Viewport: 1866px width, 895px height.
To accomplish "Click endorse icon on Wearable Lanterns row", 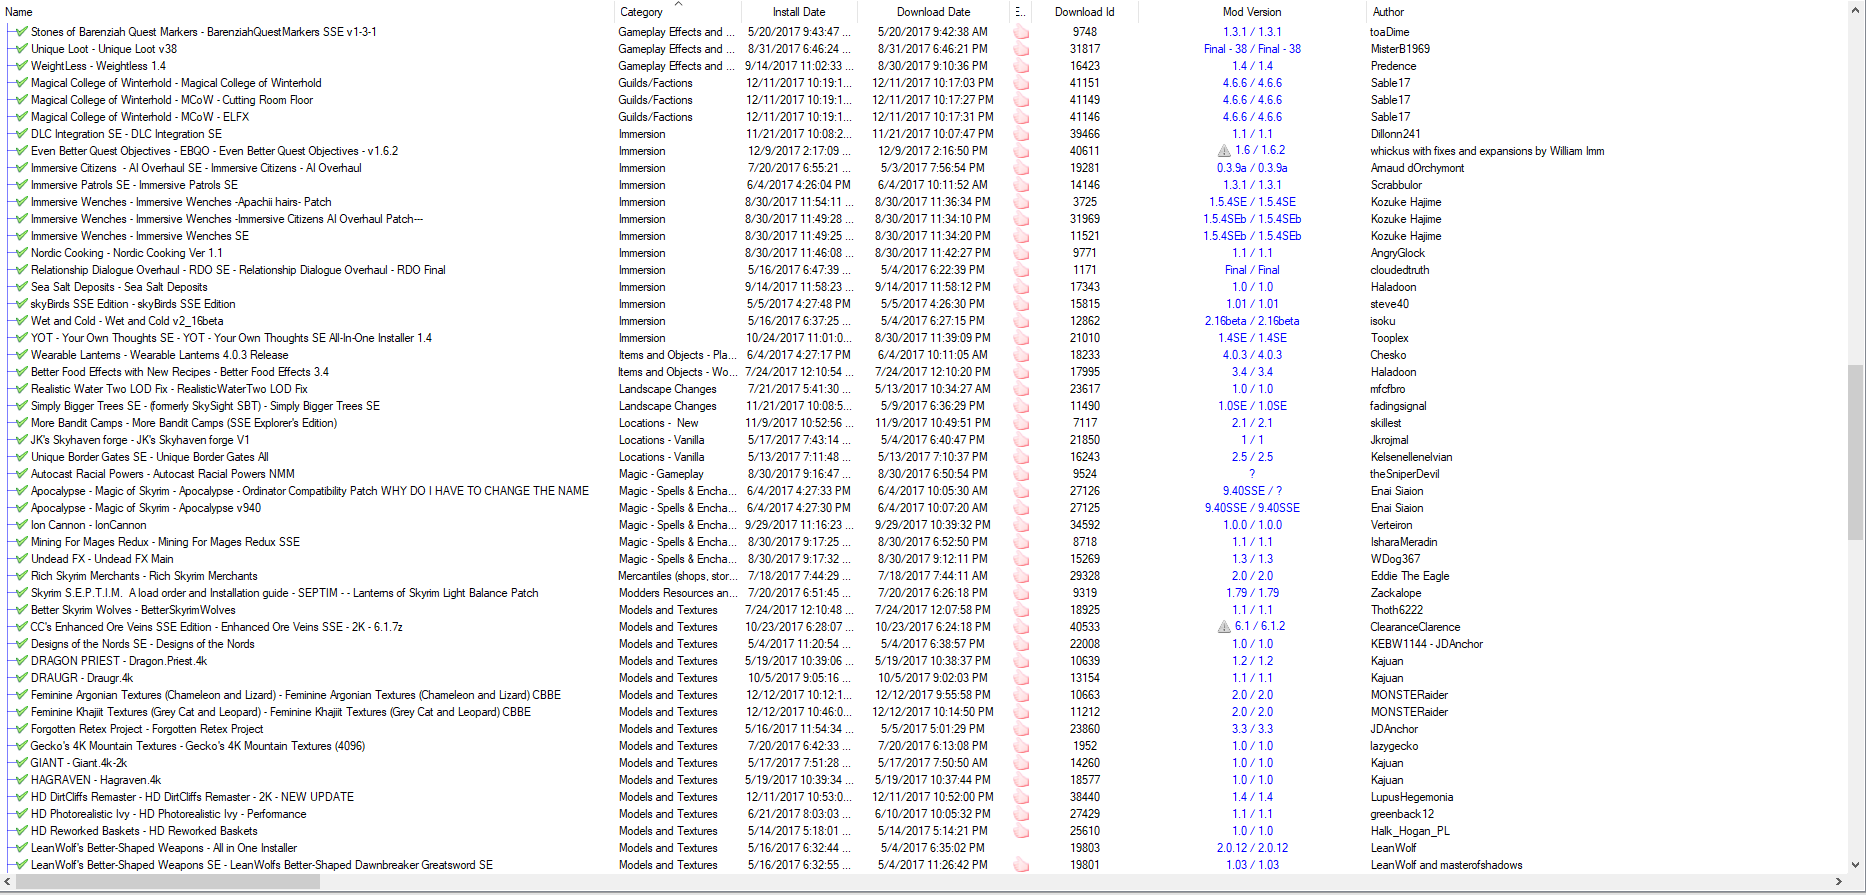I will 1021,355.
